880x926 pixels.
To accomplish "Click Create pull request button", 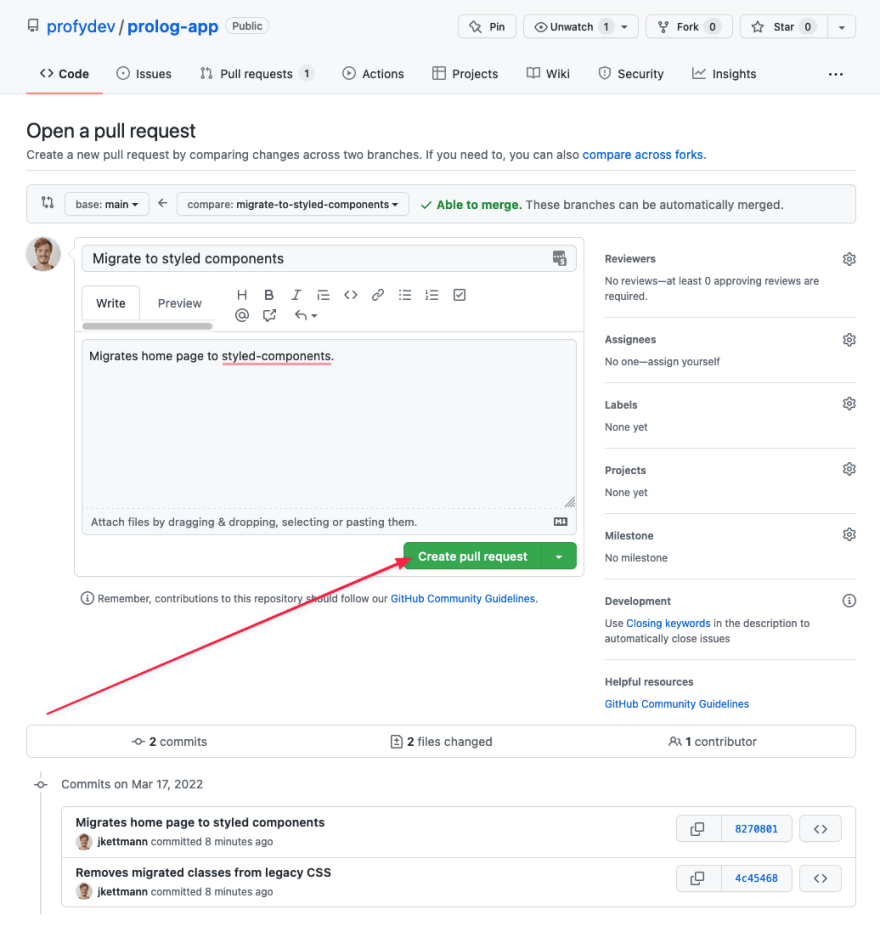I will 472,556.
